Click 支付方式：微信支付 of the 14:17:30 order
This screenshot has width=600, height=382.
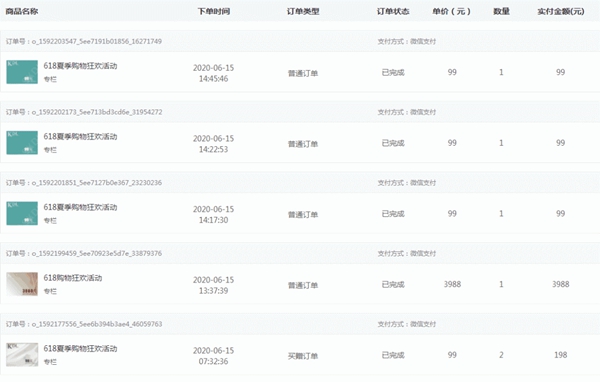pyautogui.click(x=407, y=183)
